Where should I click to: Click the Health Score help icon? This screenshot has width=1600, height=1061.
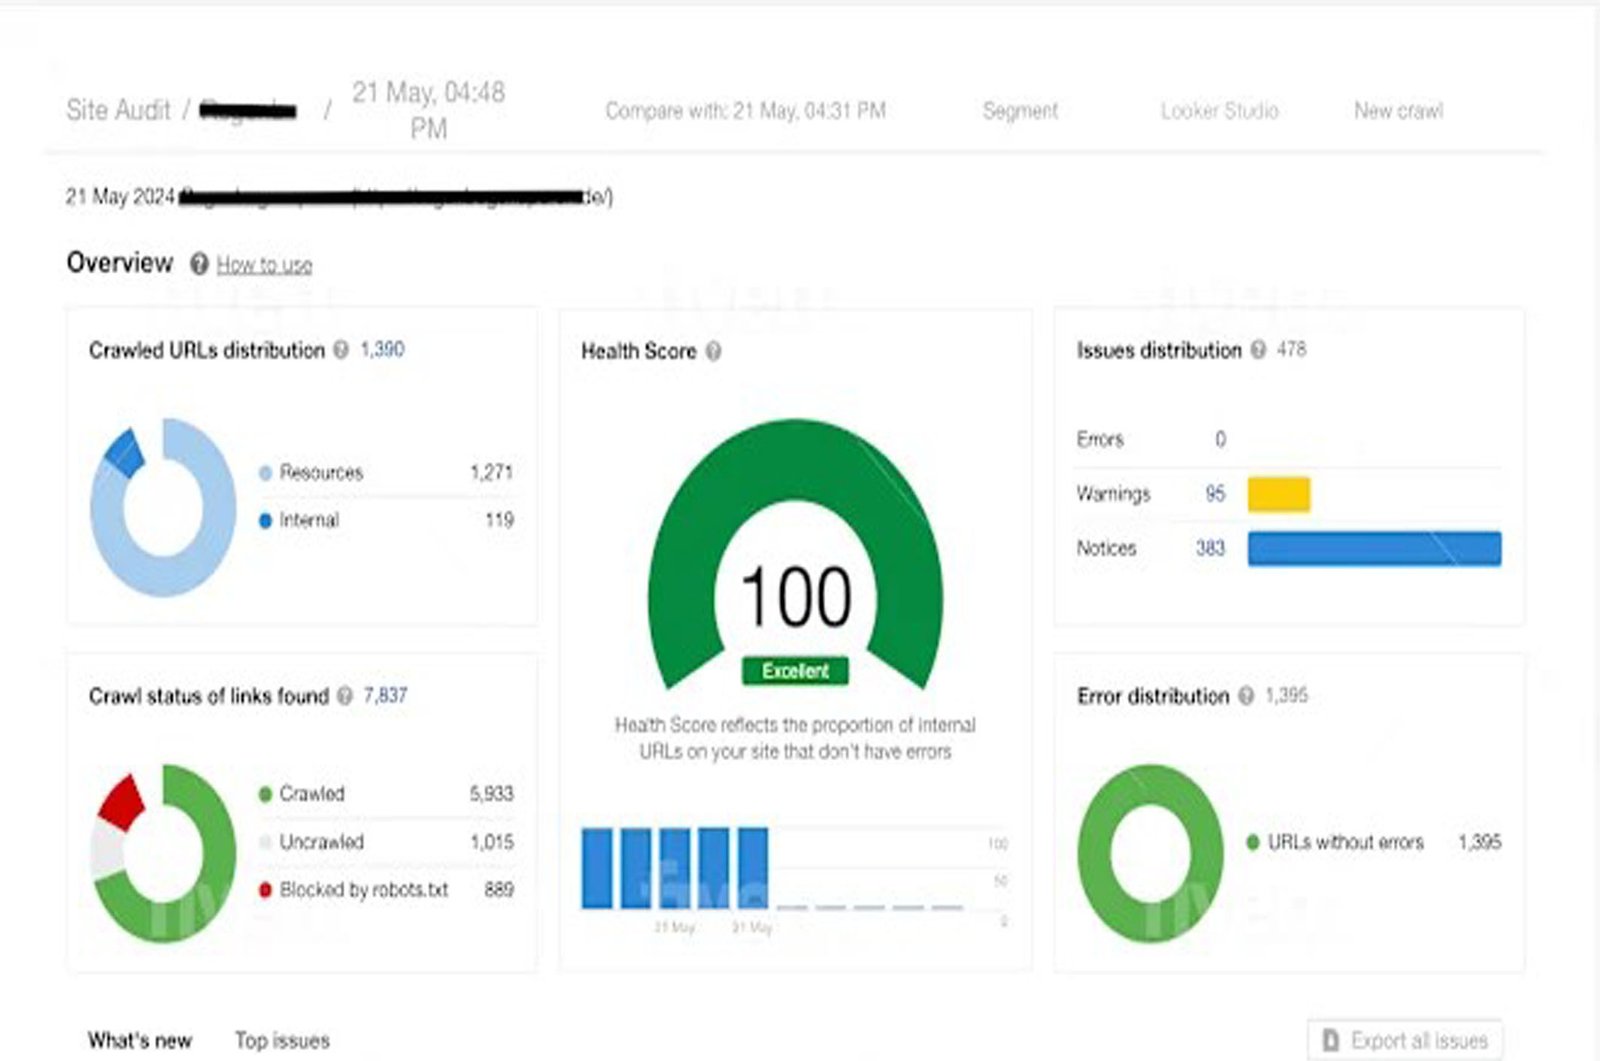coord(713,351)
